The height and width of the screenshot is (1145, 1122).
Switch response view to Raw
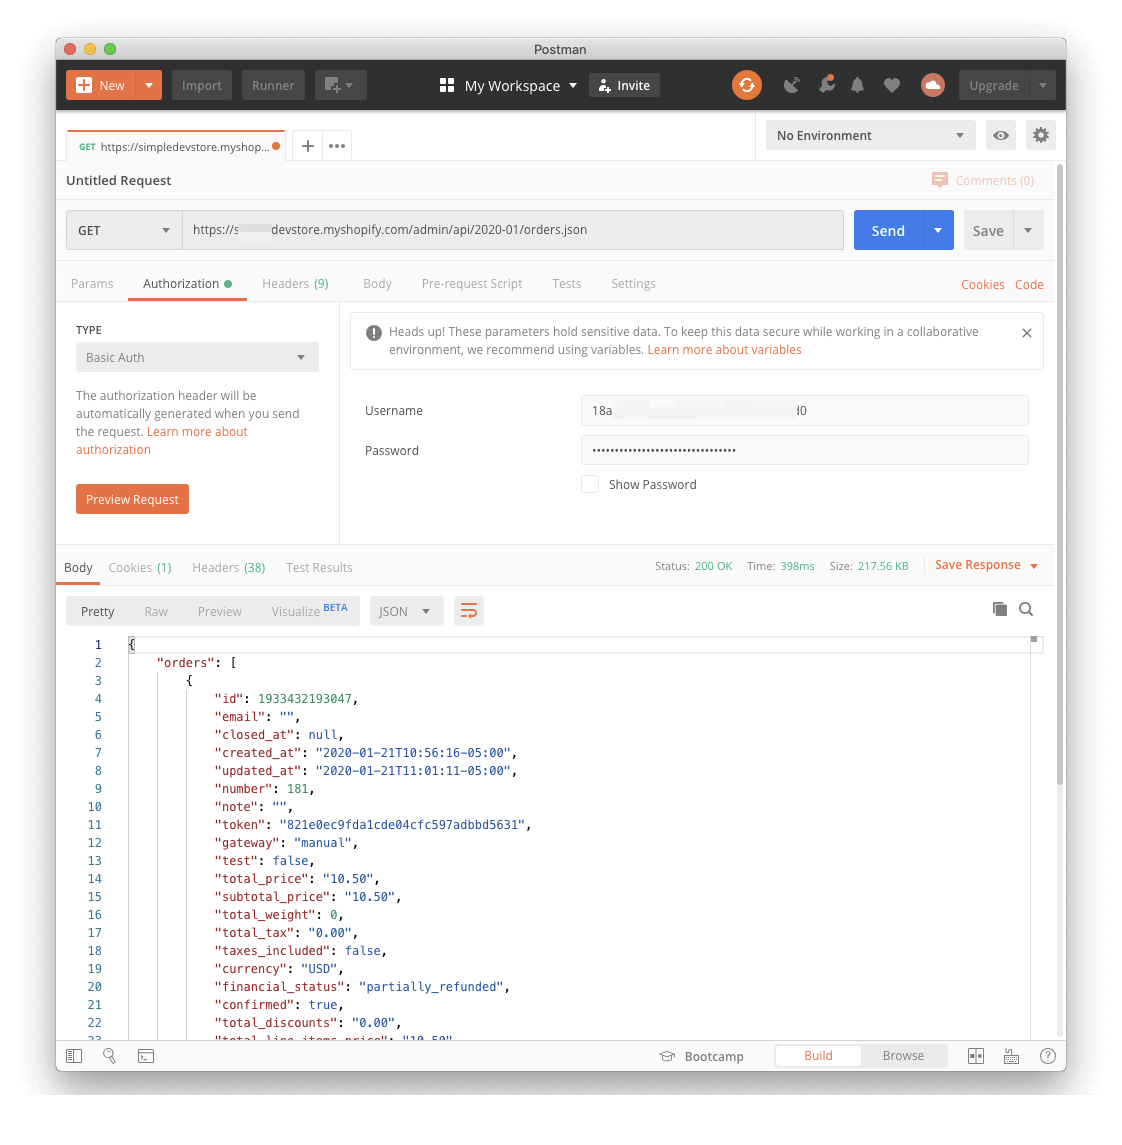(155, 612)
